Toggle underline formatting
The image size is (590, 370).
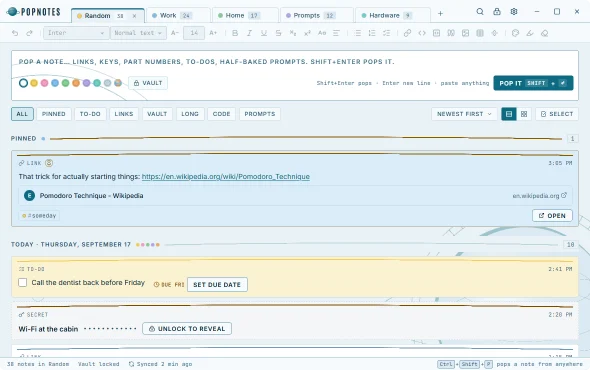point(264,33)
